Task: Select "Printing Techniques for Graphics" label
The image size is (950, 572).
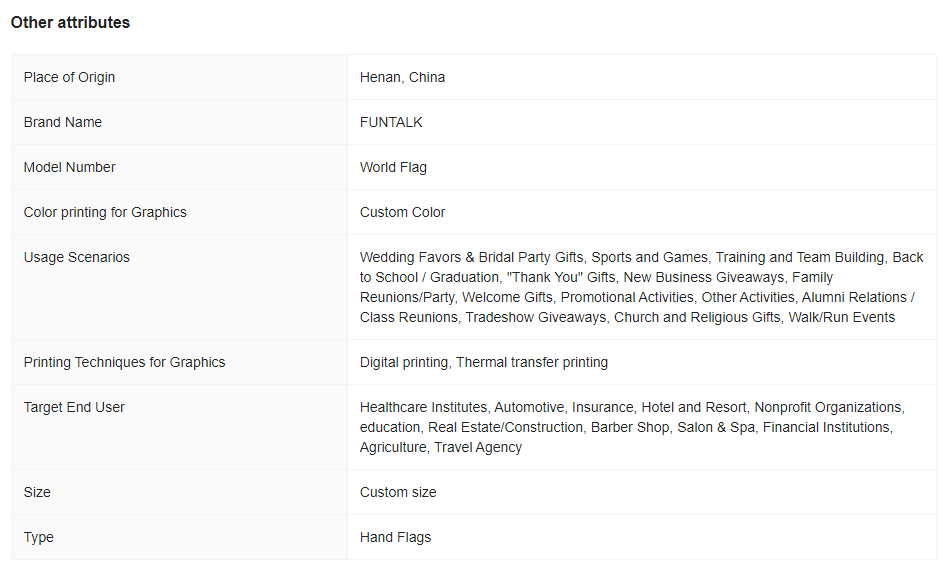Action: [x=124, y=362]
